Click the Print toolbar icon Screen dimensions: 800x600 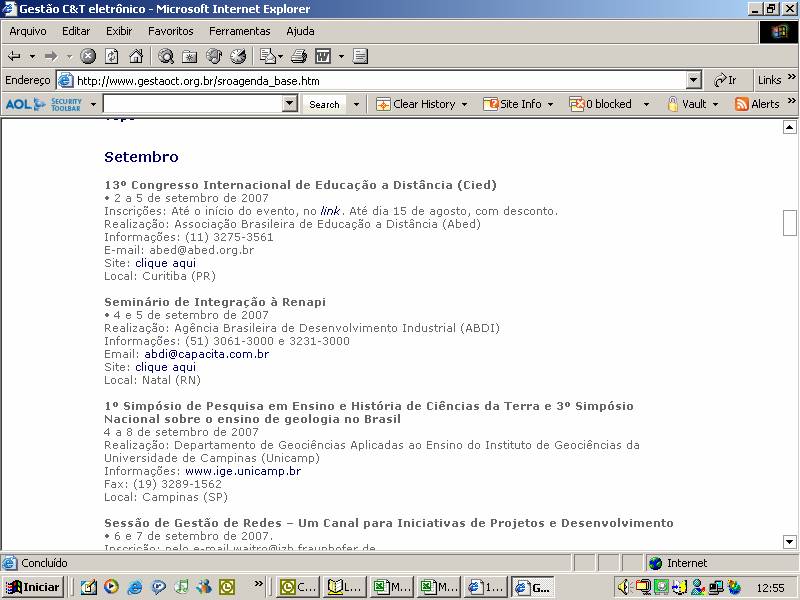tap(298, 56)
